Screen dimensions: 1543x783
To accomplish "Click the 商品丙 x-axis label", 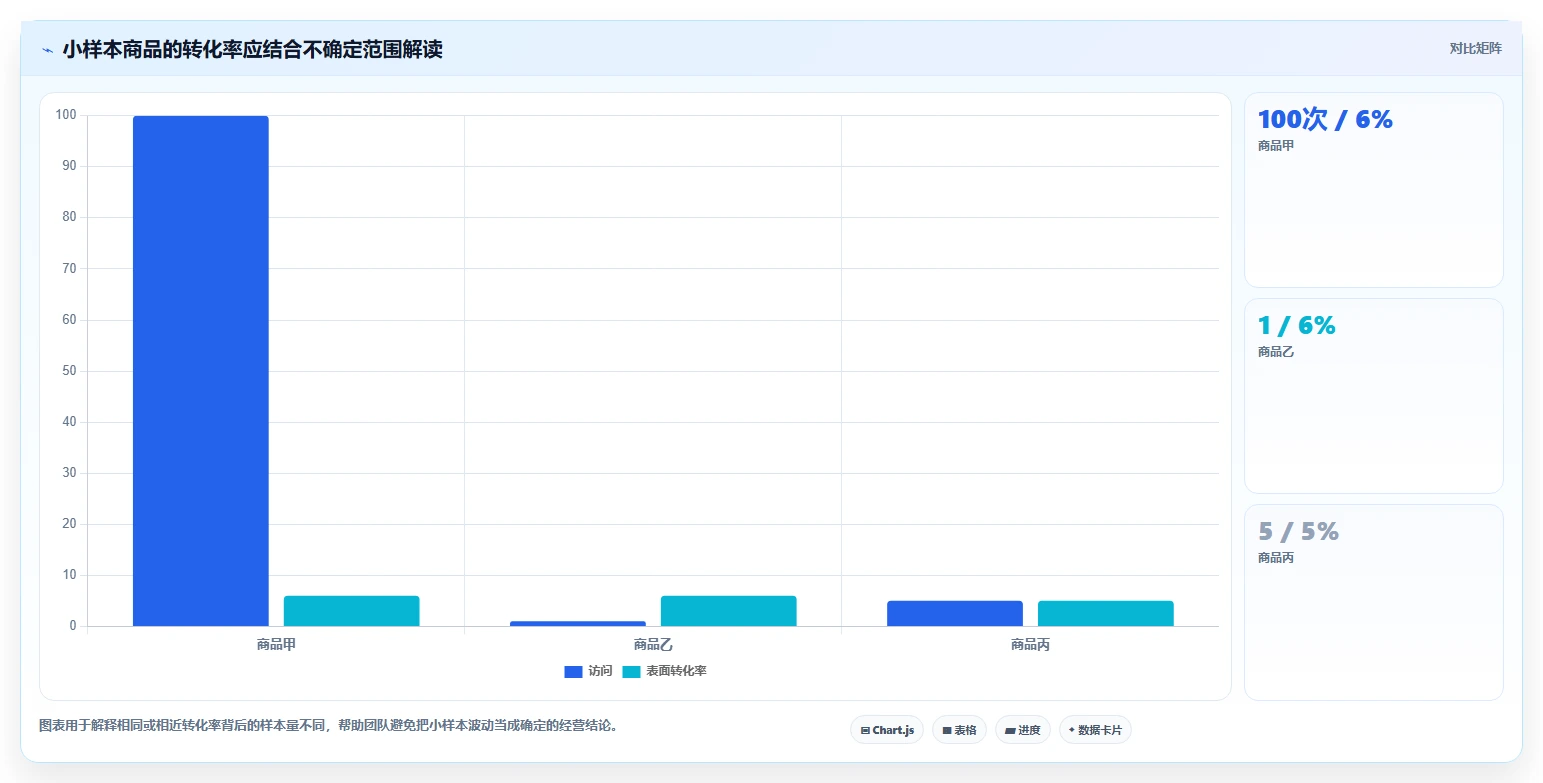I will (x=1030, y=645).
